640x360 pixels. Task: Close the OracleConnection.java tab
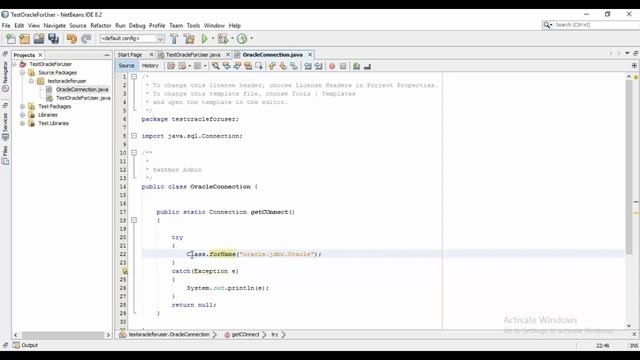coord(310,55)
